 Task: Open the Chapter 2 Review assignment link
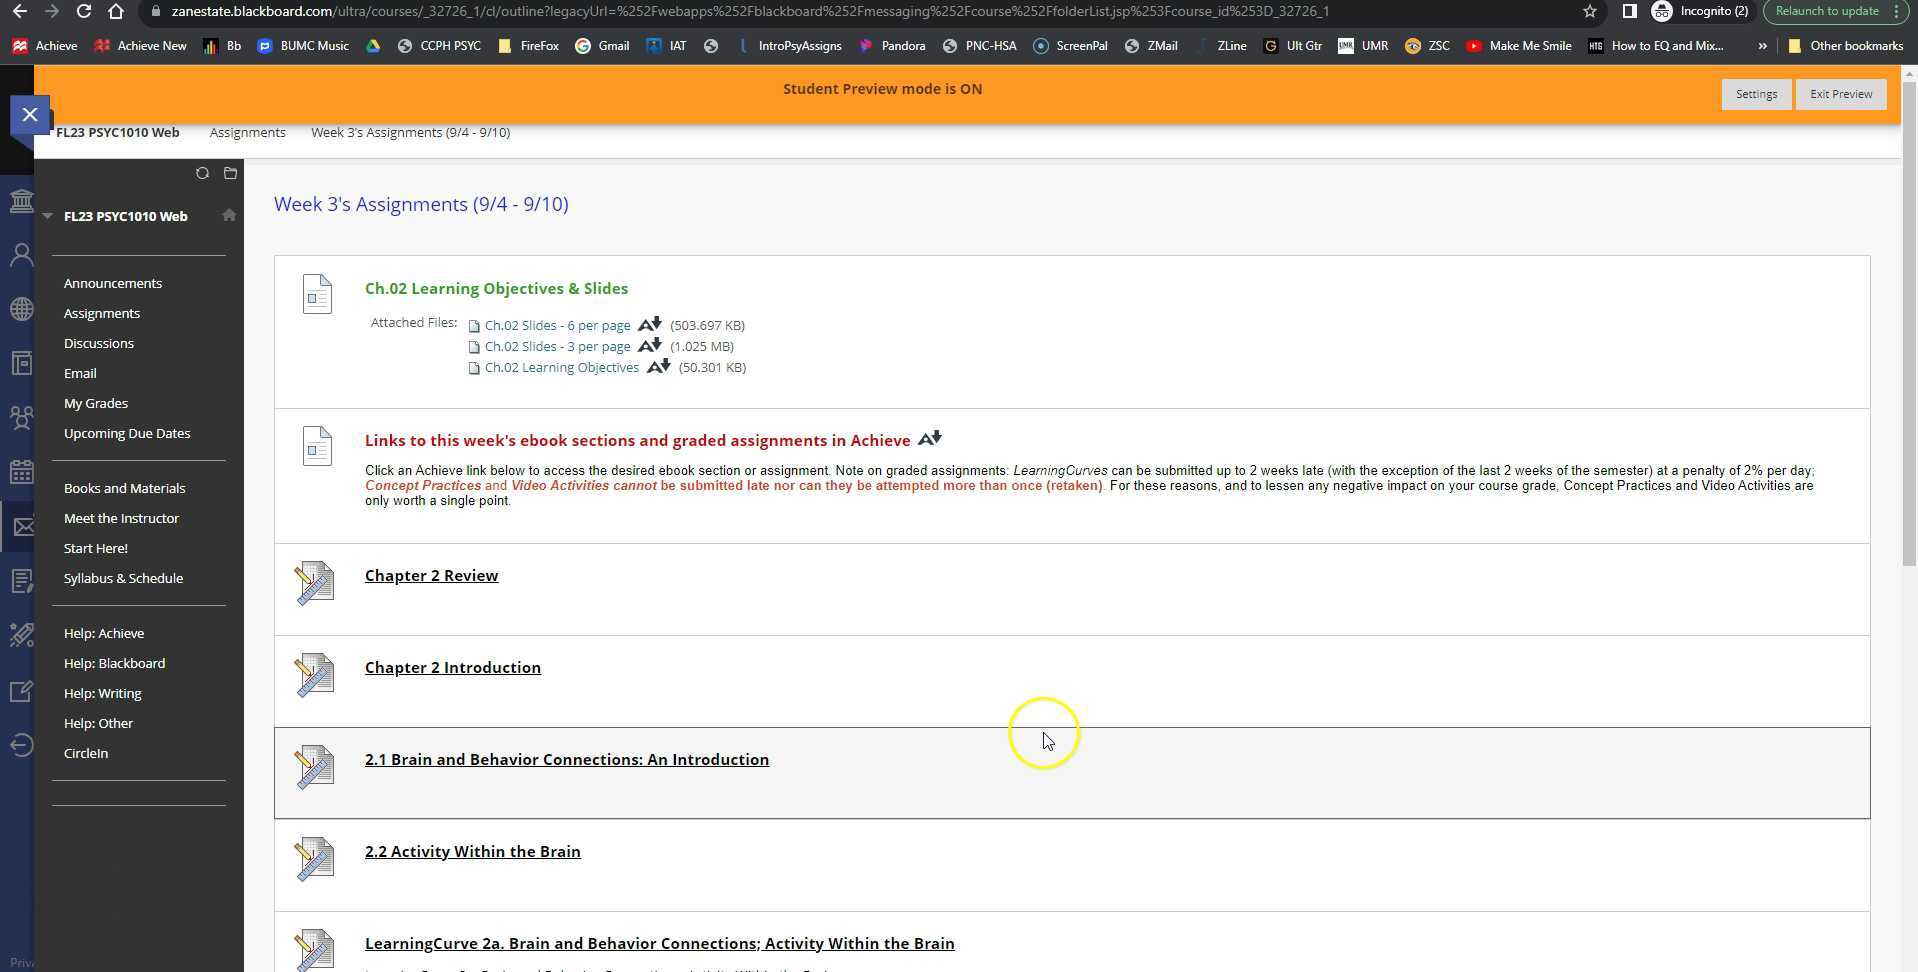[431, 575]
